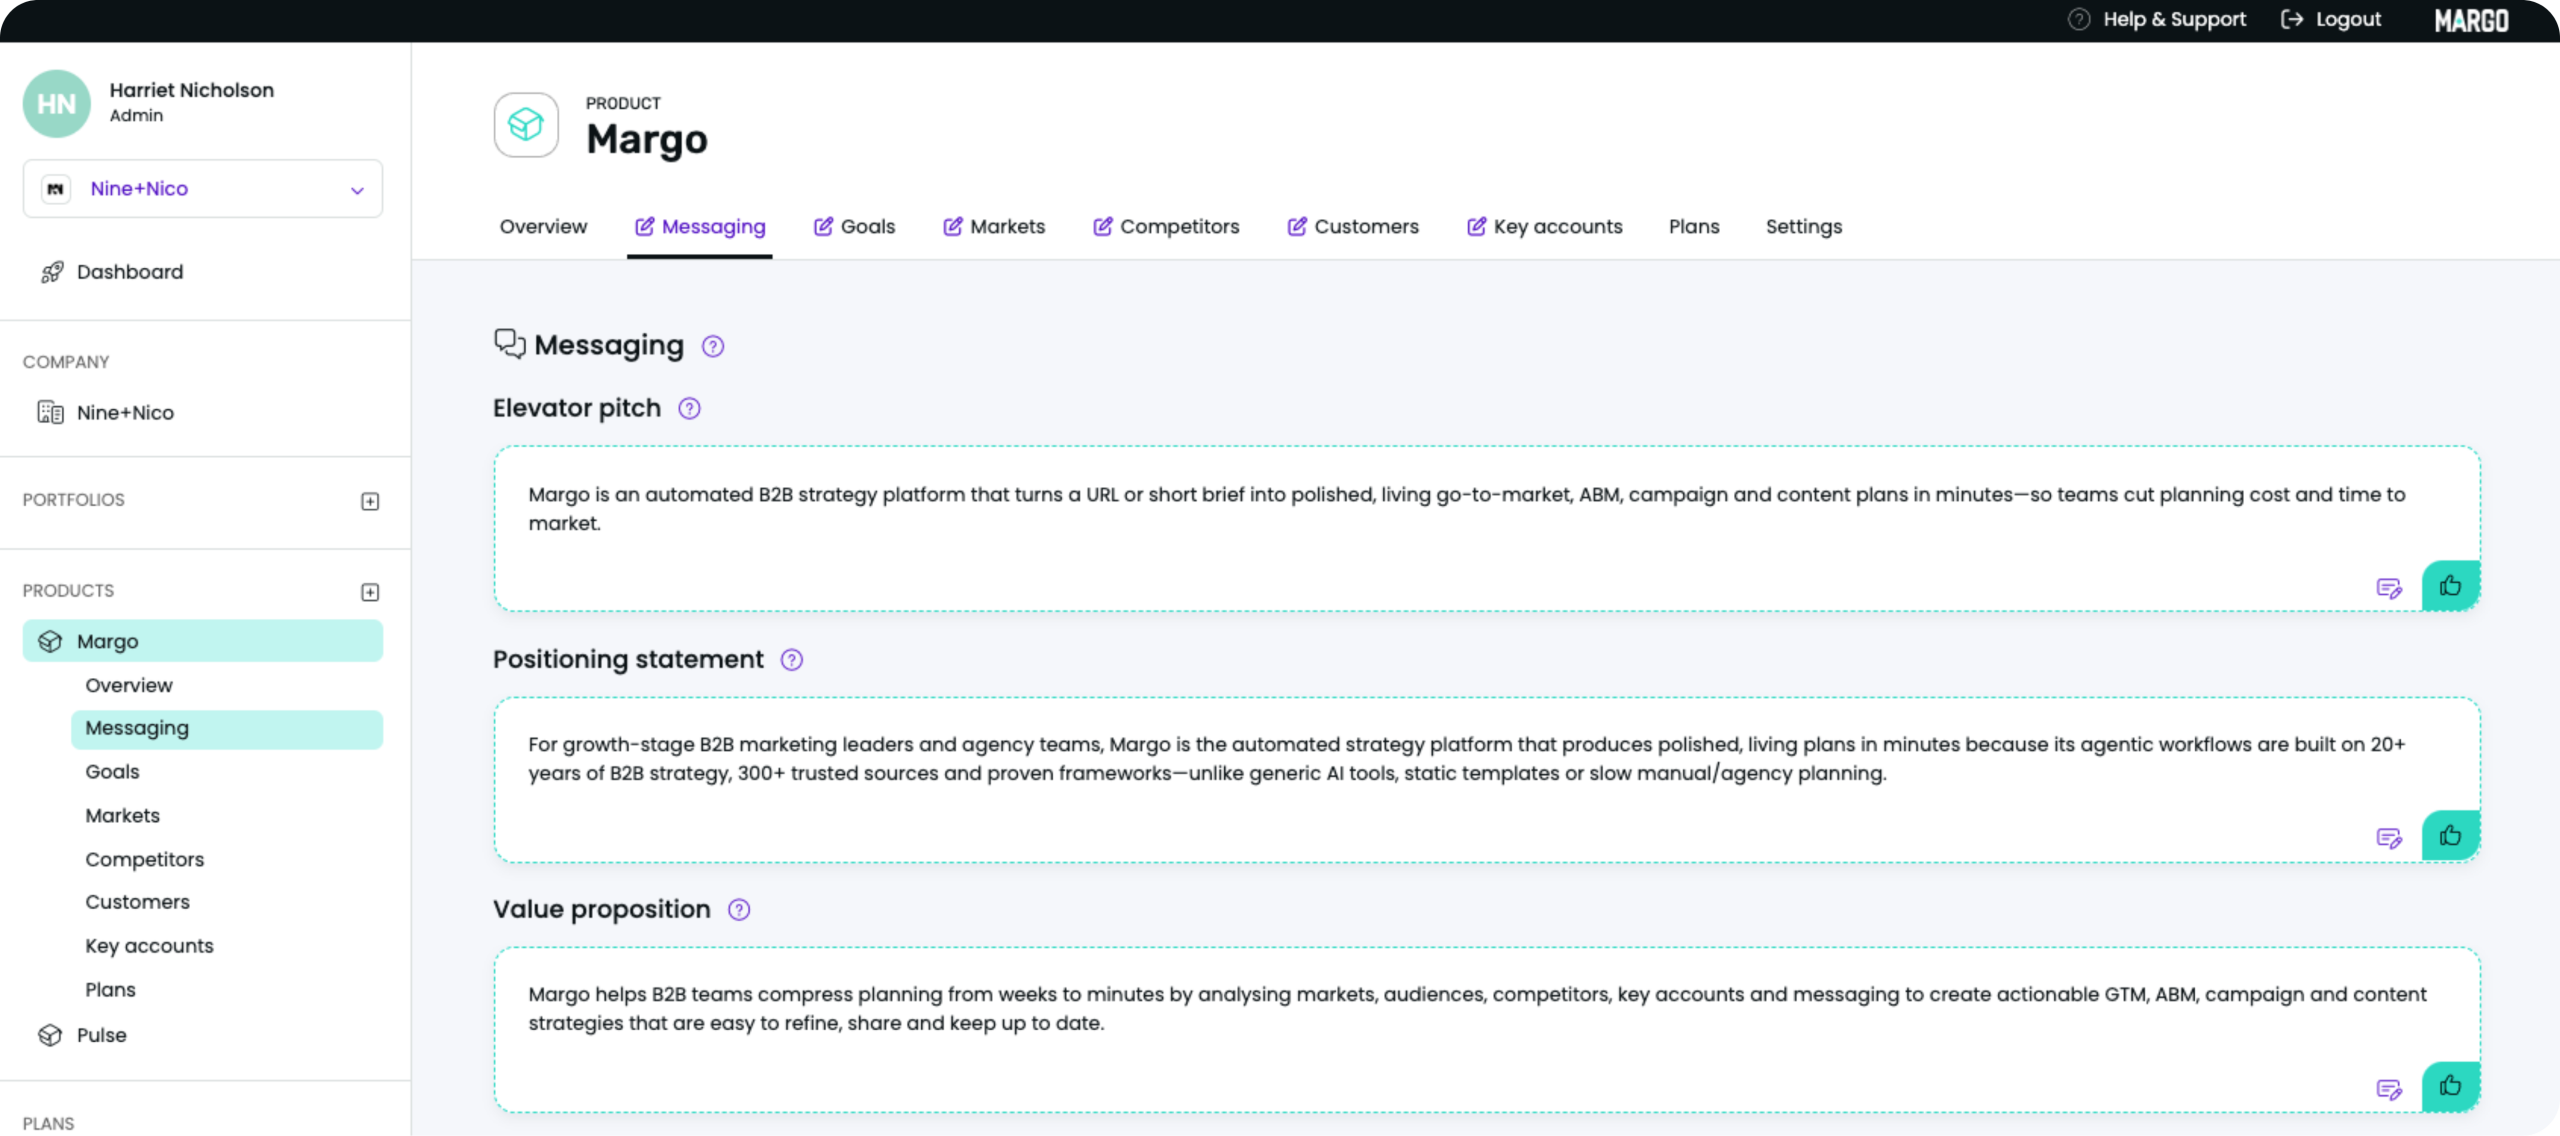The height and width of the screenshot is (1136, 2560).
Task: Switch to the Markets tab
Action: tap(994, 227)
